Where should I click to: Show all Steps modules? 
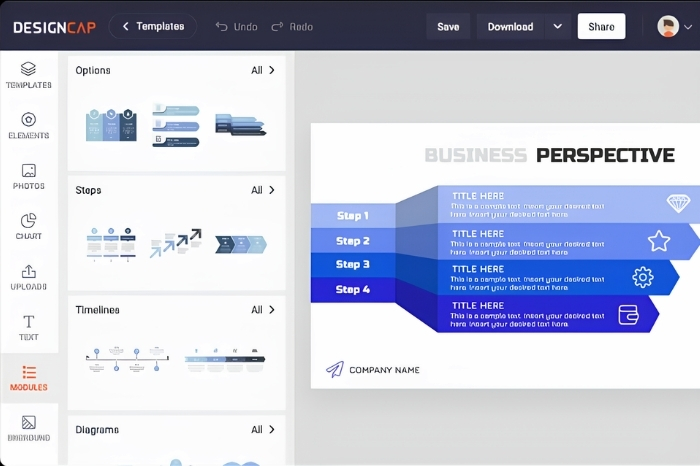pyautogui.click(x=263, y=190)
